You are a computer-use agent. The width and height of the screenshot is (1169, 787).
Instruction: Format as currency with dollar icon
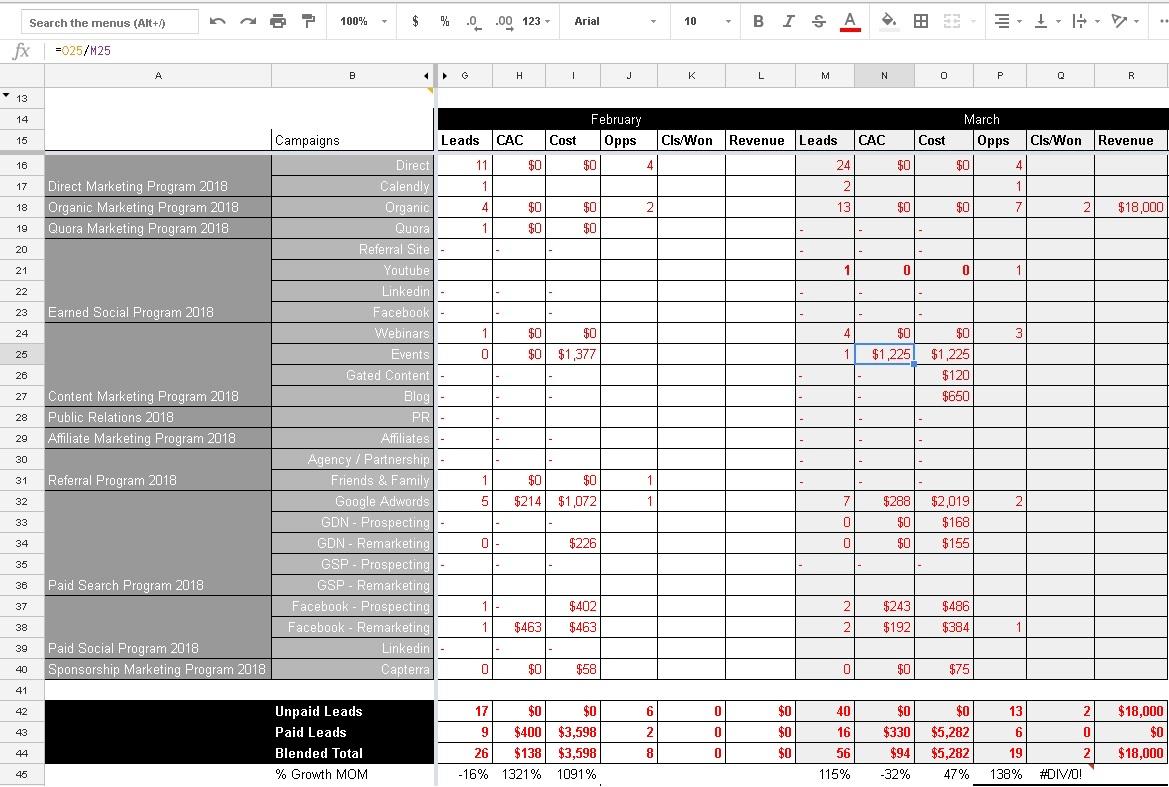(415, 22)
